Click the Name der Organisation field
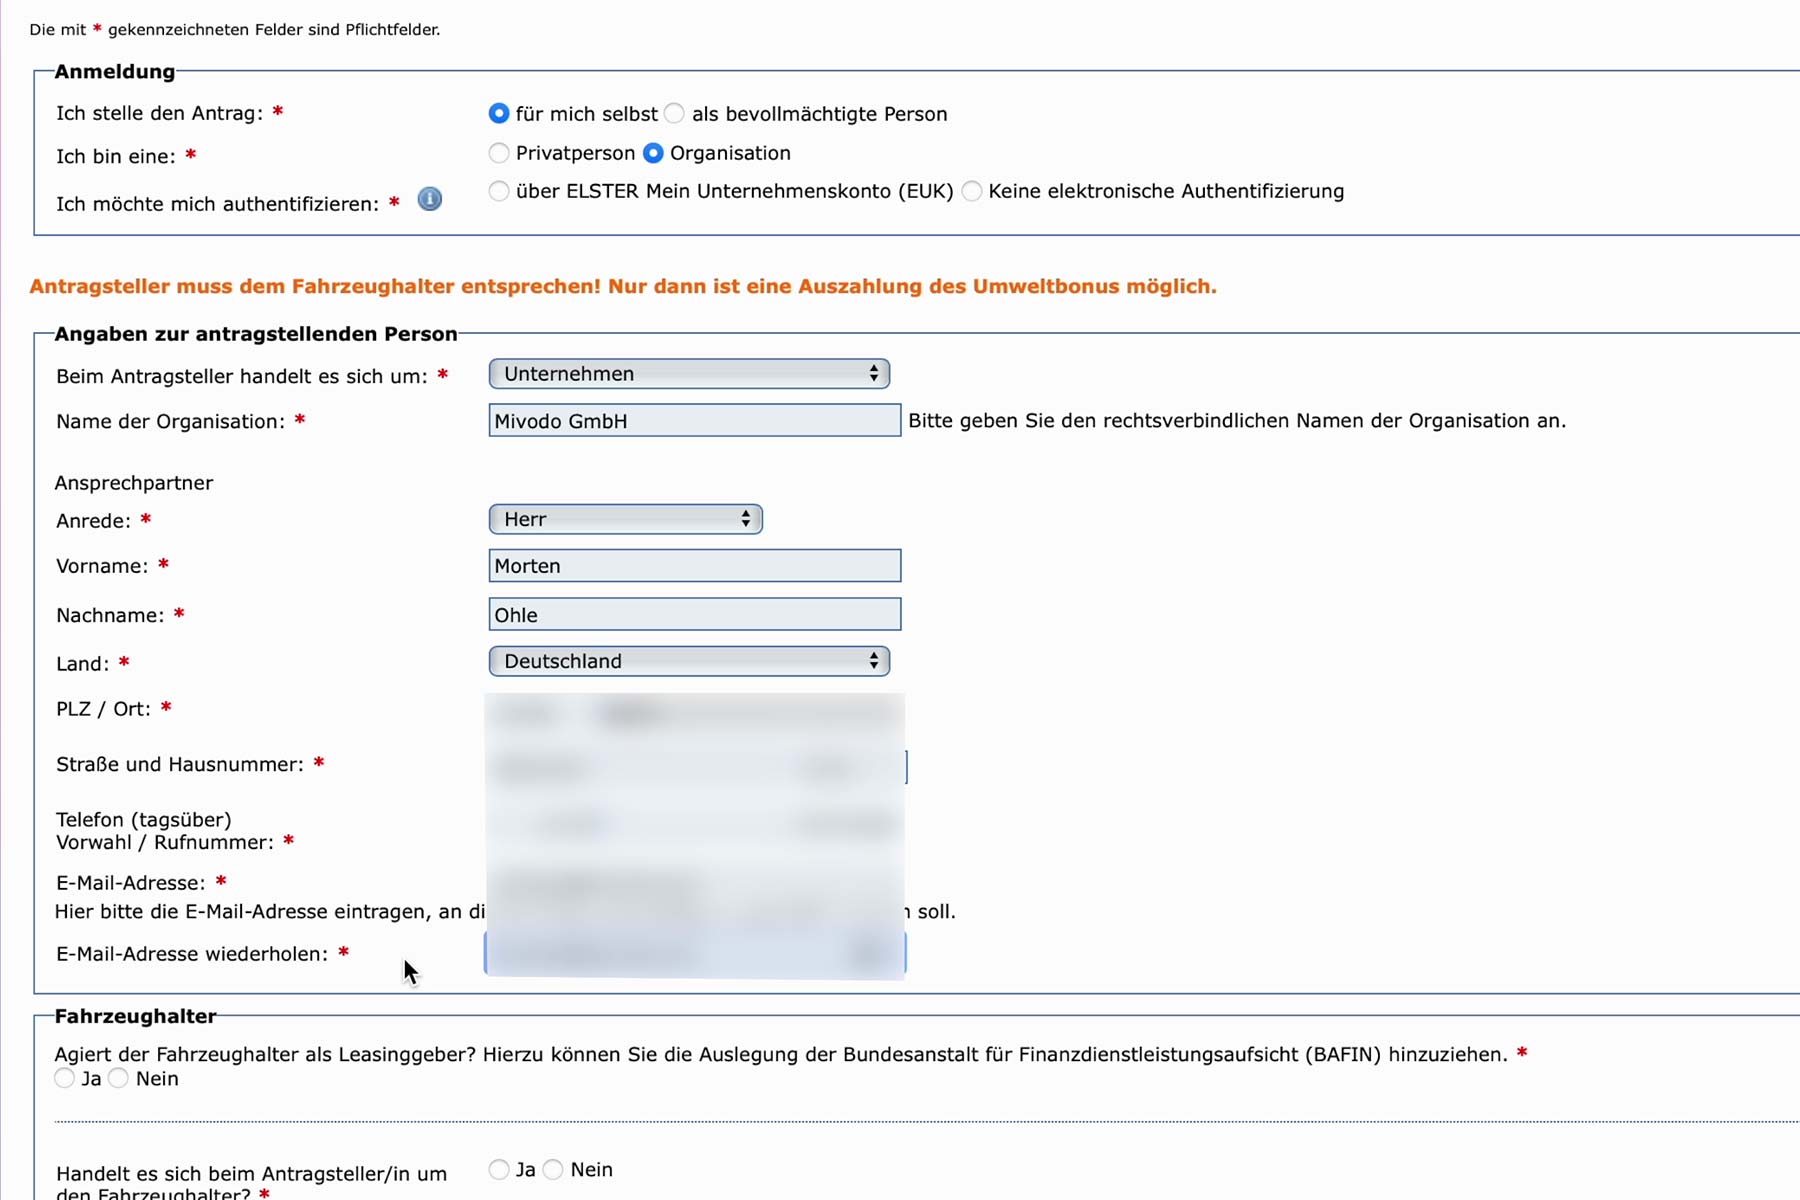1800x1200 pixels. (x=694, y=421)
